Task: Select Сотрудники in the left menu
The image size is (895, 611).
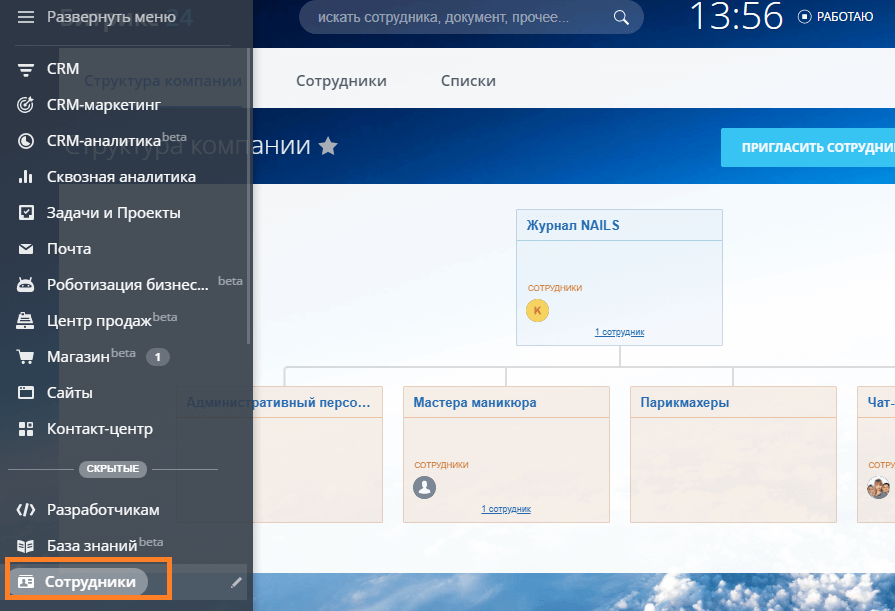Action: (x=90, y=582)
